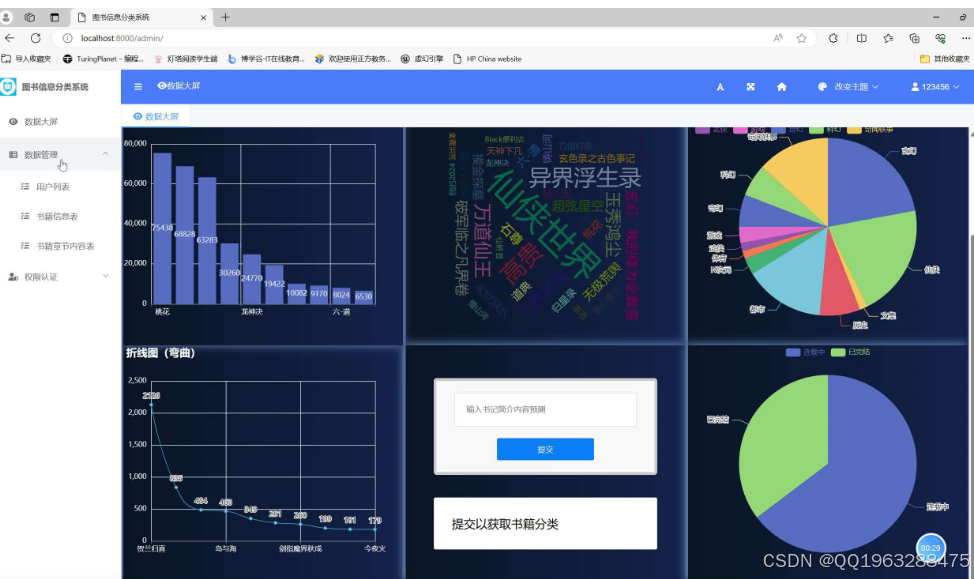This screenshot has width=974, height=579.
Task: Open the 改变主题 dropdown
Action: coord(848,87)
